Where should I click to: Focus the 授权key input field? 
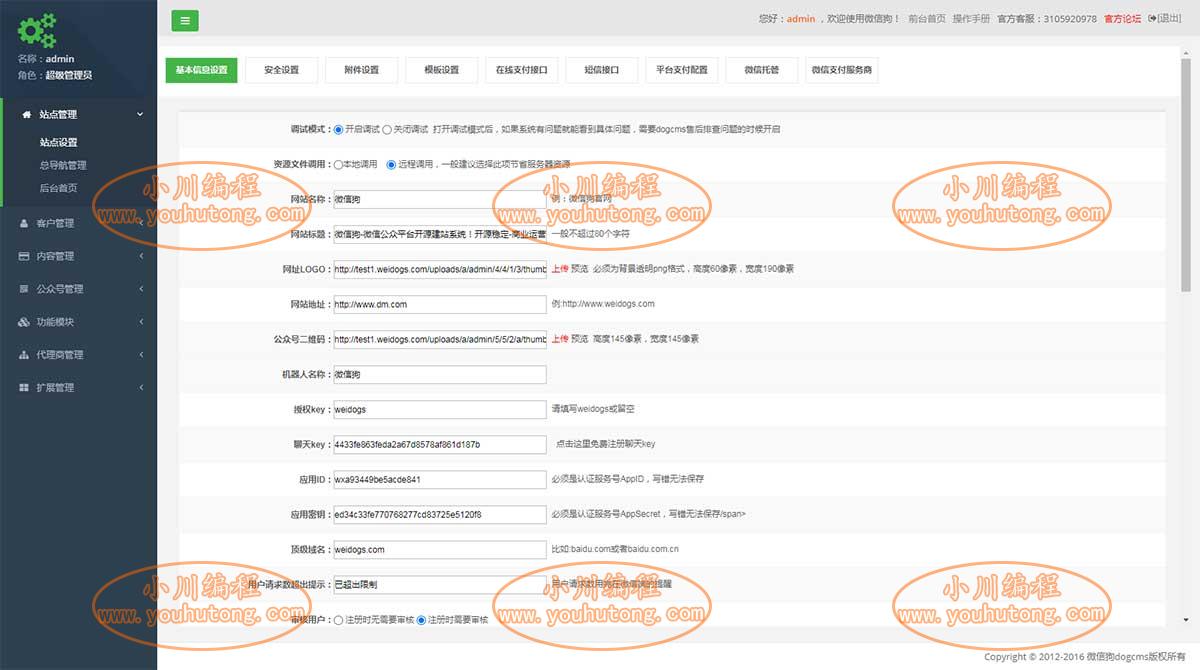[439, 409]
